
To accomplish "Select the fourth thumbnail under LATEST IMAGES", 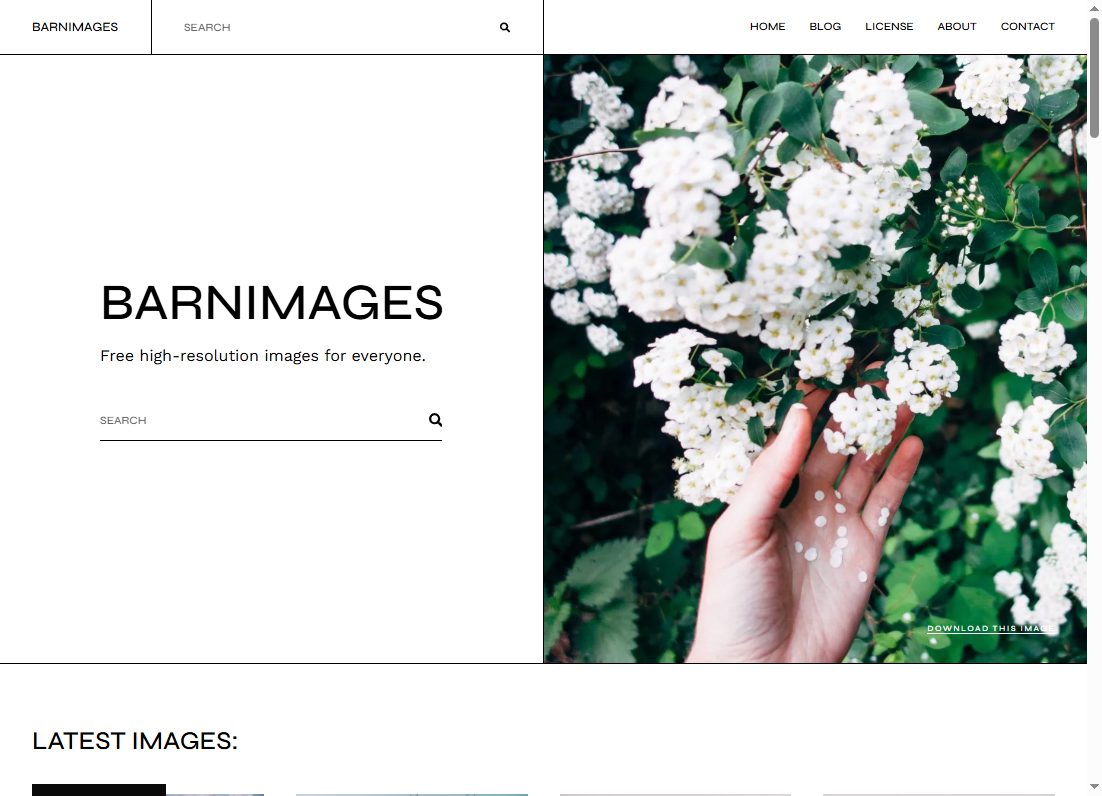I will tap(938, 791).
